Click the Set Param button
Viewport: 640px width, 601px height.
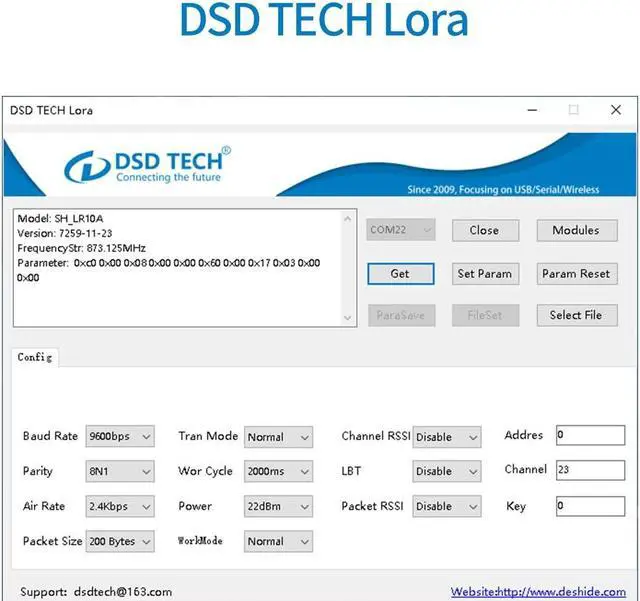pyautogui.click(x=485, y=274)
